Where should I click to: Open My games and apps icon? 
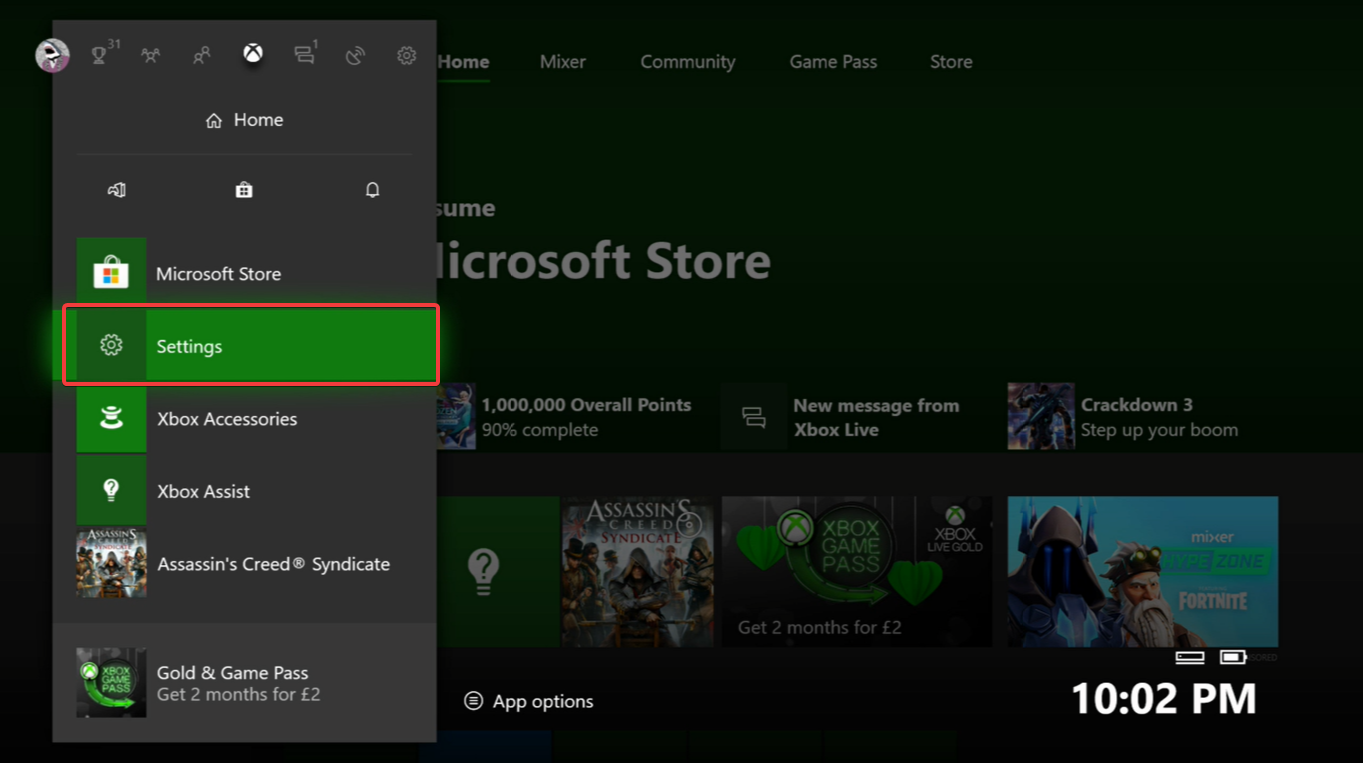click(x=117, y=190)
